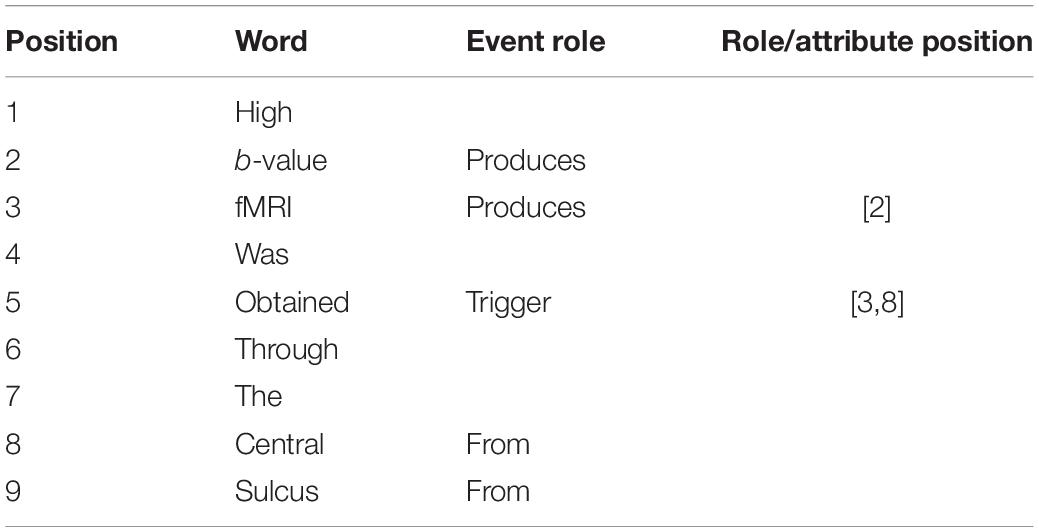Viewport: 1039px width, 532px height.
Task: Click the Position column header
Action: coord(62,42)
